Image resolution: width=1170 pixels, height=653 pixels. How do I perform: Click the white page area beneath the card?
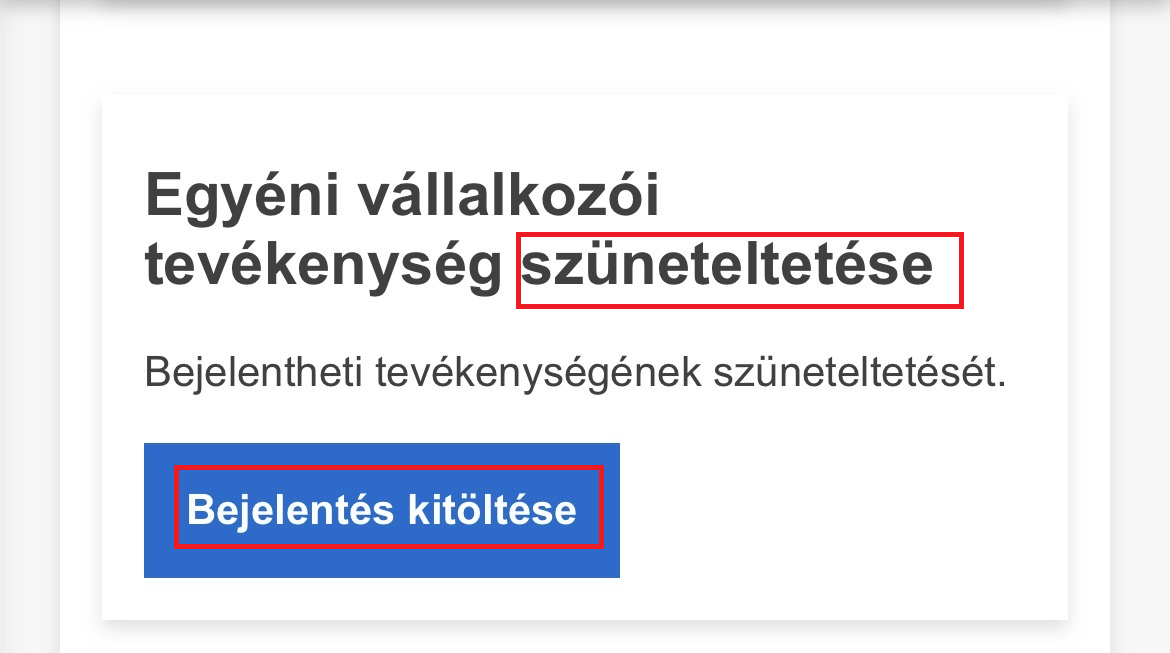[x=585, y=638]
